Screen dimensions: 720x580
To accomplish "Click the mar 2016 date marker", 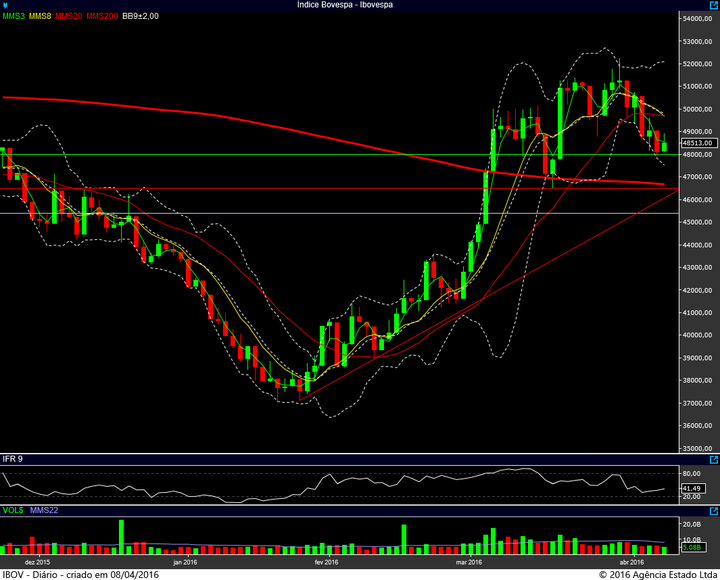I will click(x=468, y=562).
